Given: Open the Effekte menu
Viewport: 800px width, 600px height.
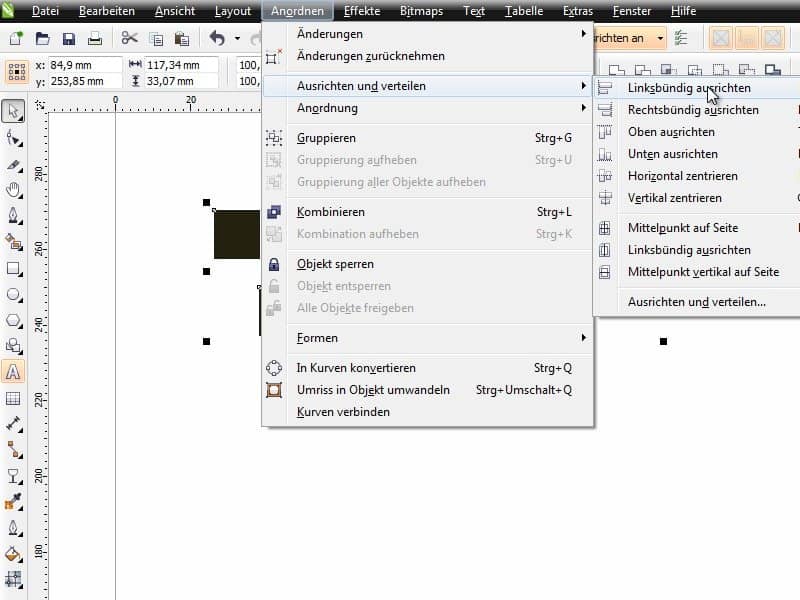Looking at the screenshot, I should pos(361,11).
